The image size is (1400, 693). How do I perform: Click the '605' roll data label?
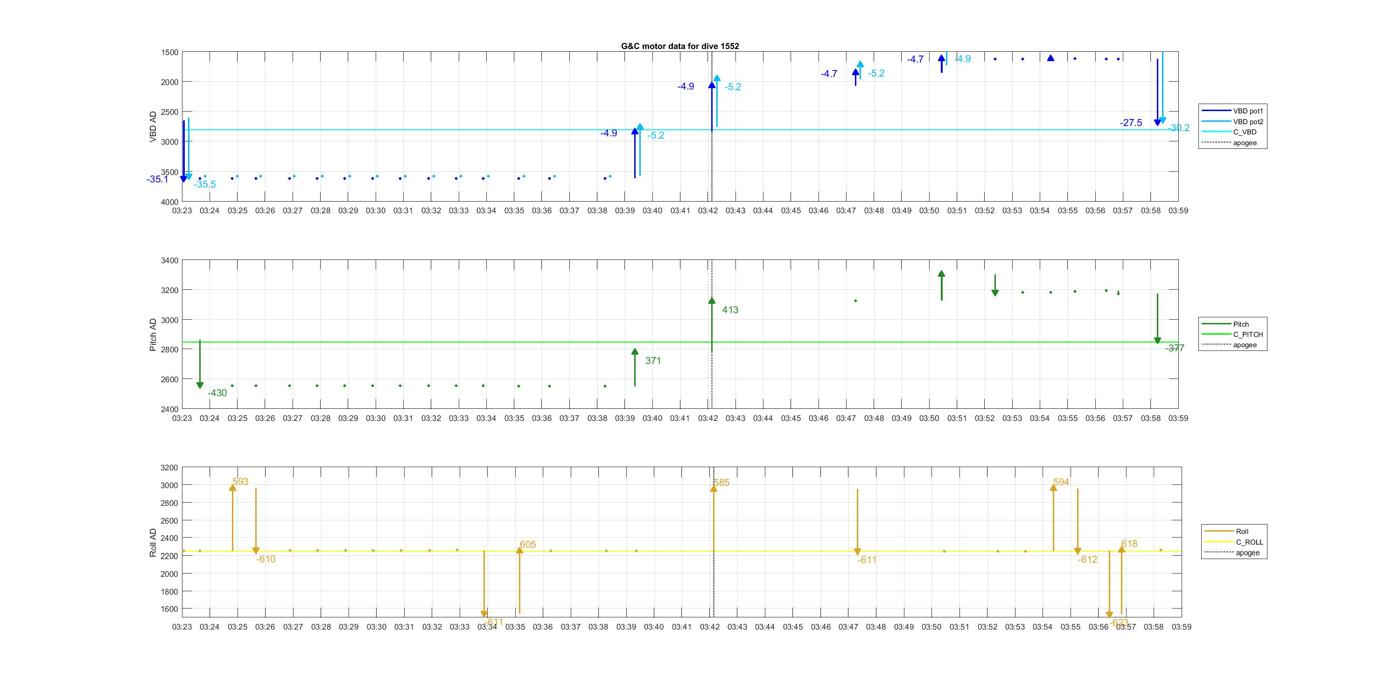[527, 545]
